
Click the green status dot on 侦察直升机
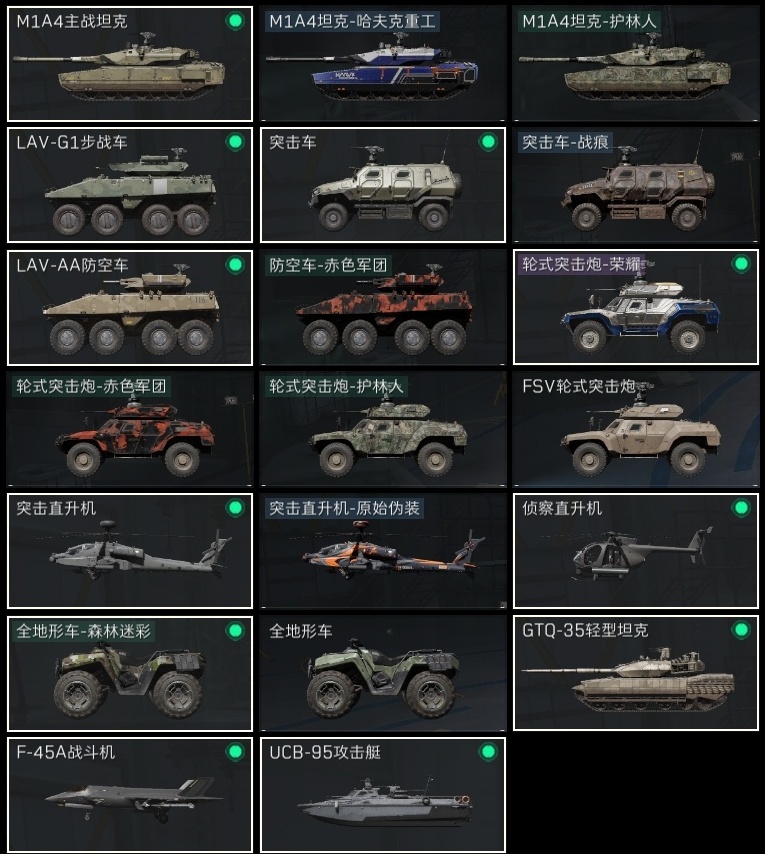741,508
